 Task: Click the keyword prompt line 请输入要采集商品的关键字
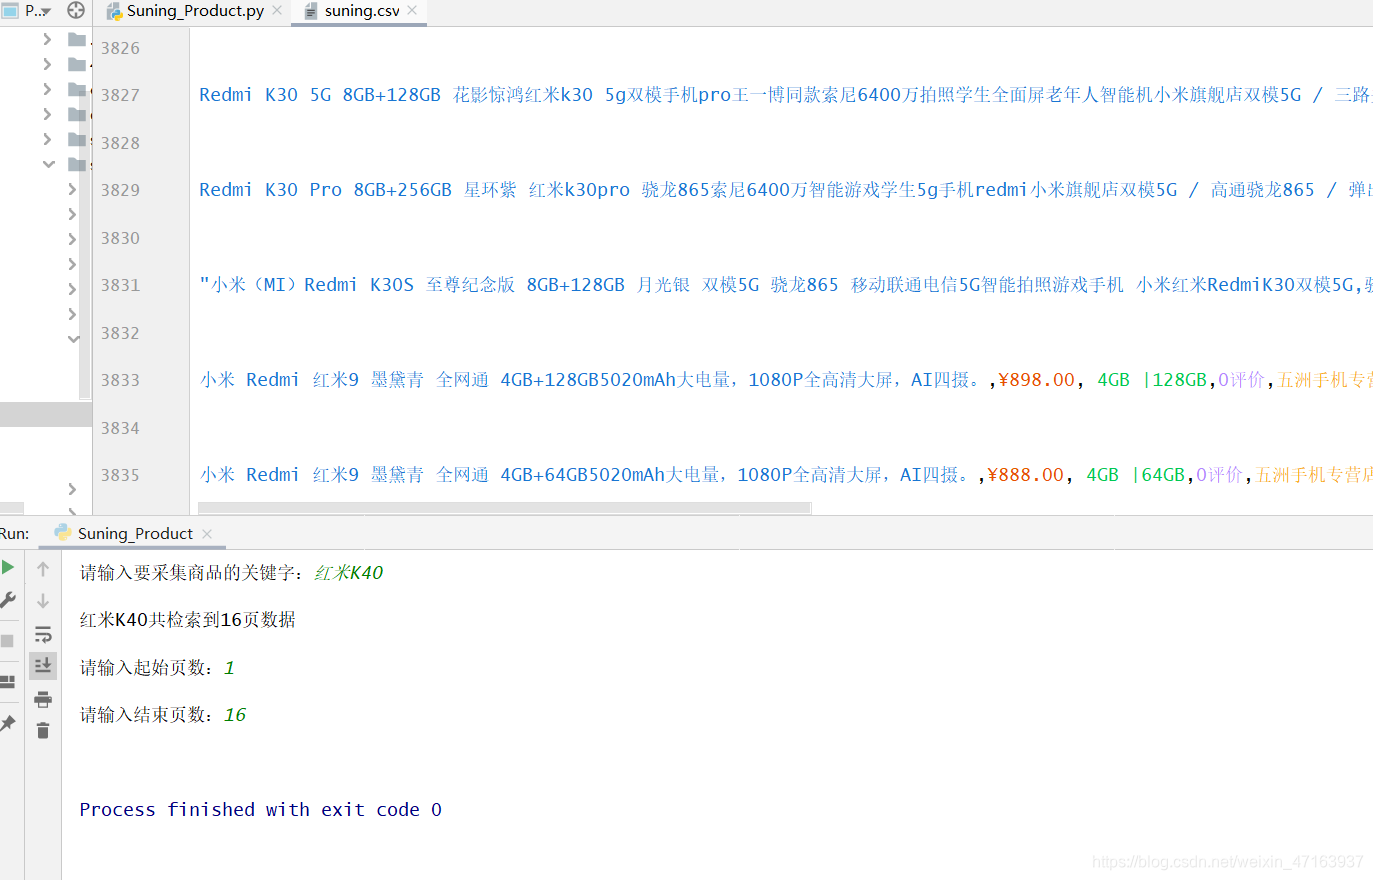[189, 573]
